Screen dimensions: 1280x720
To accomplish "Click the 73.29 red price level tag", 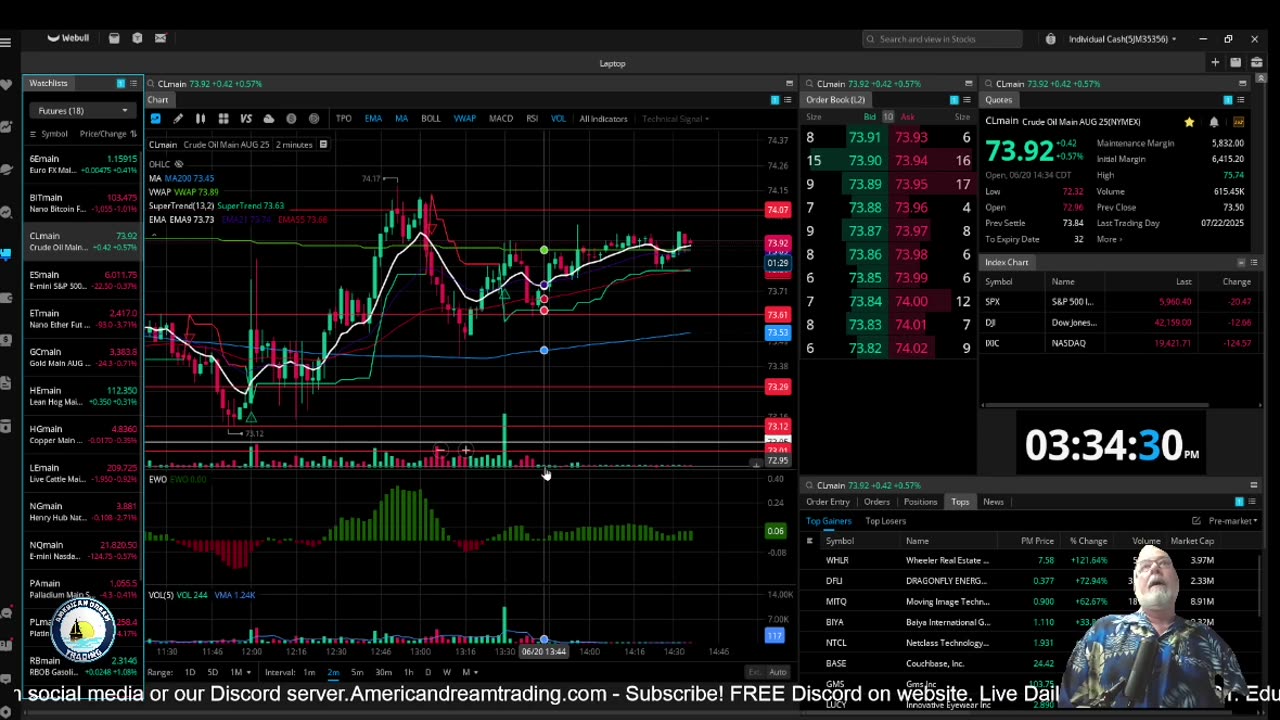I will point(777,387).
